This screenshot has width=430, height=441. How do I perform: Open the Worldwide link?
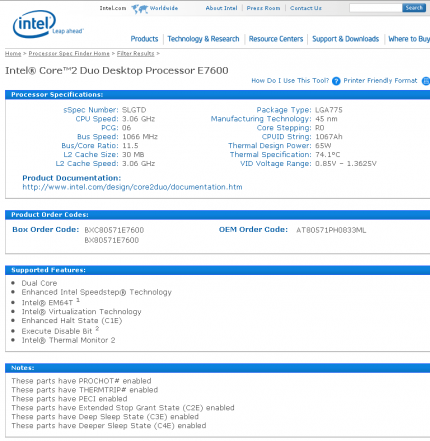coord(164,8)
